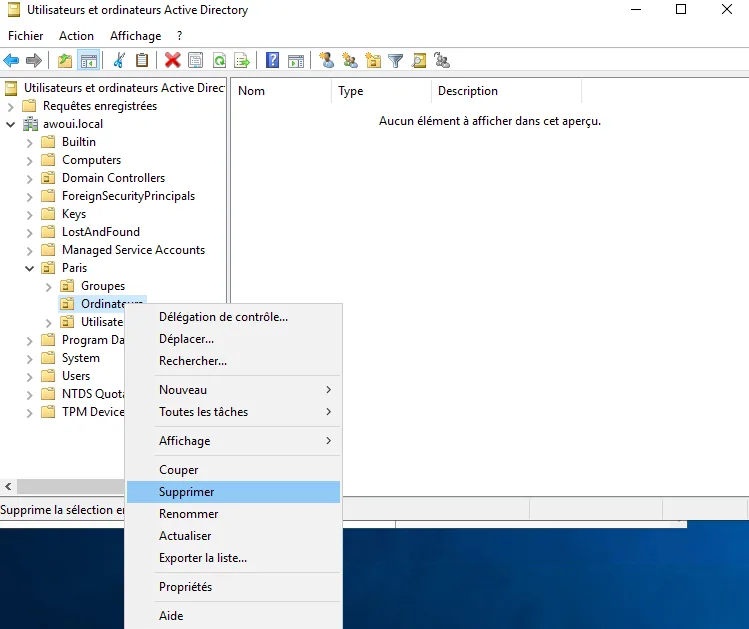Screen dimensions: 749x629
Task: Go up one level with the folder-up icon
Action: click(x=65, y=61)
